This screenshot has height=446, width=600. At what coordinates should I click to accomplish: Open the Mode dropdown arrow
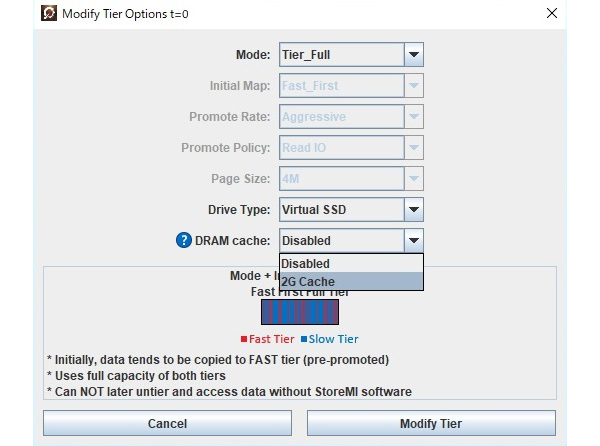coord(414,55)
